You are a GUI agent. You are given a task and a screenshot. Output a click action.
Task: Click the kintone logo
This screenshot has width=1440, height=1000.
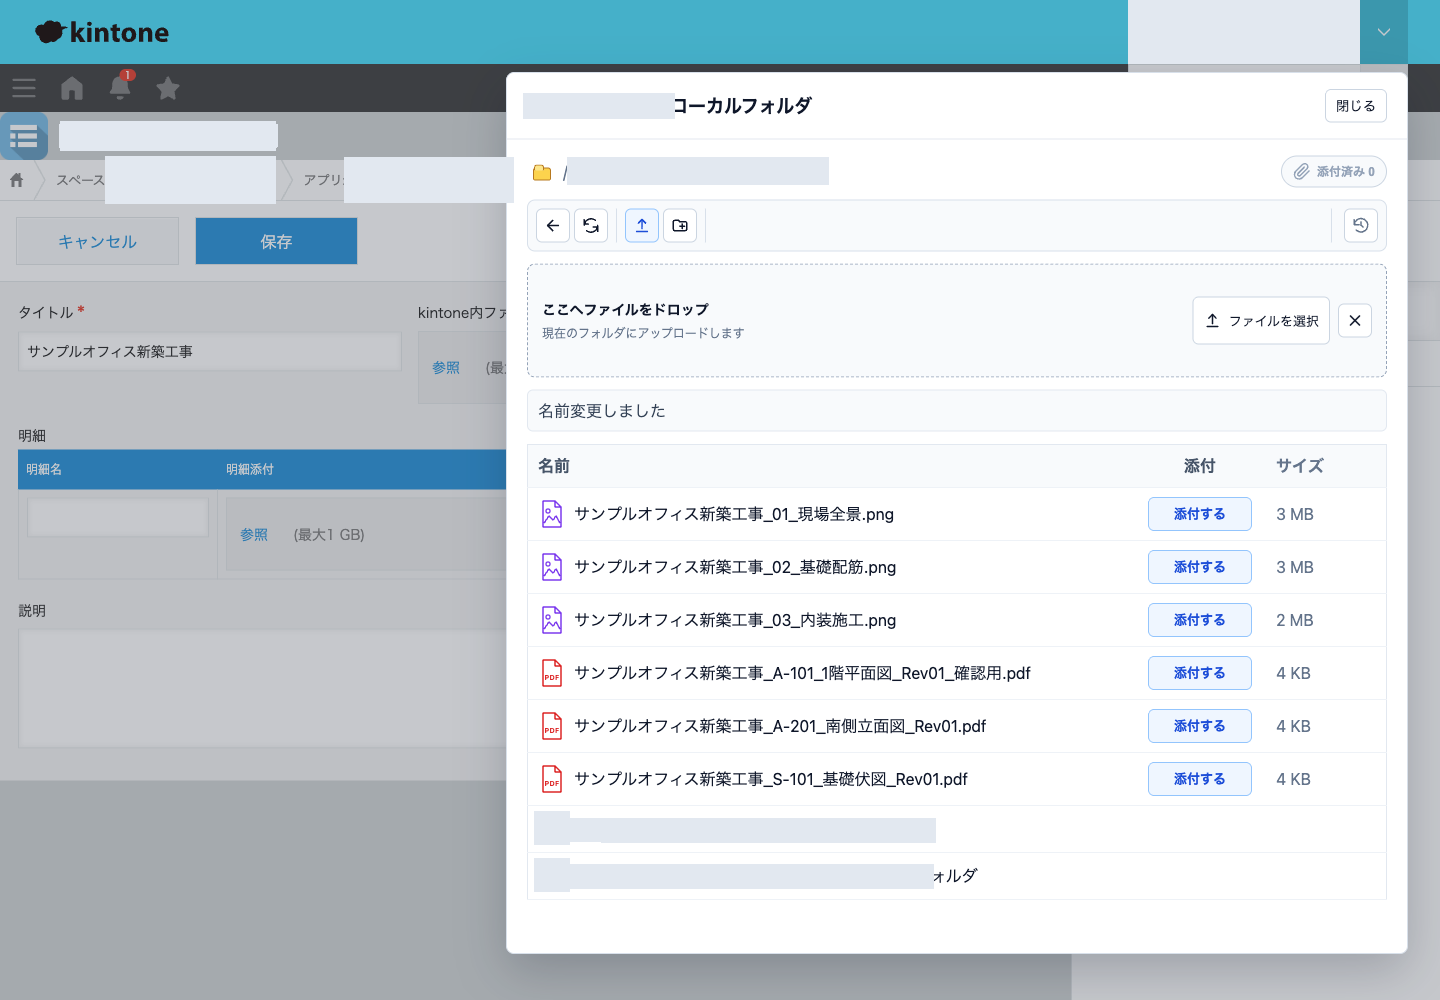pyautogui.click(x=102, y=32)
